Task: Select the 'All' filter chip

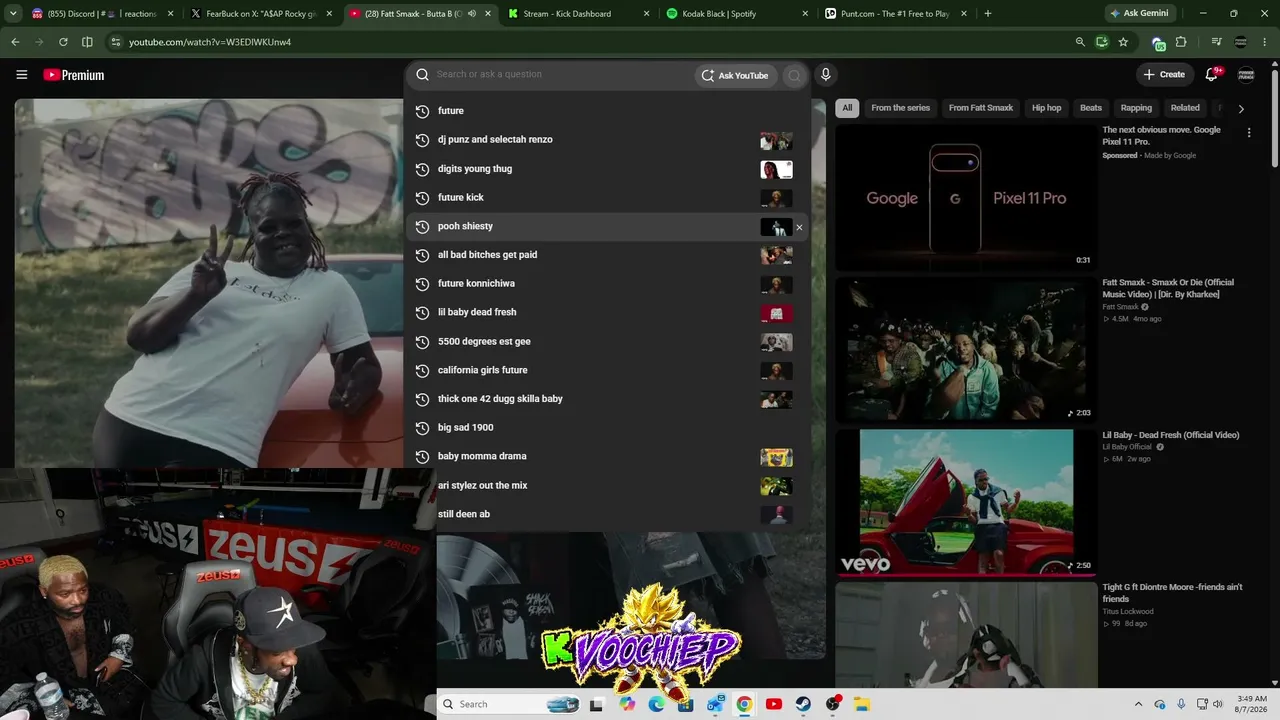Action: click(847, 108)
